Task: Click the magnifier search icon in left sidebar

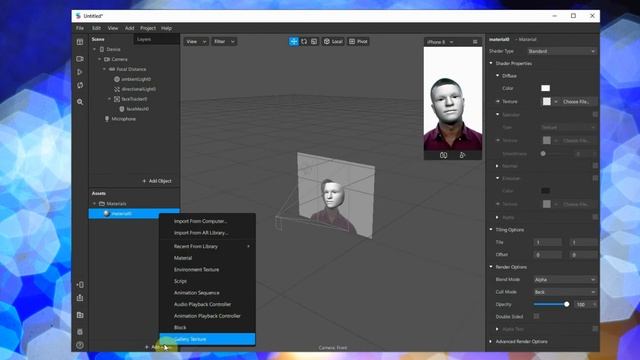Action: click(x=80, y=102)
